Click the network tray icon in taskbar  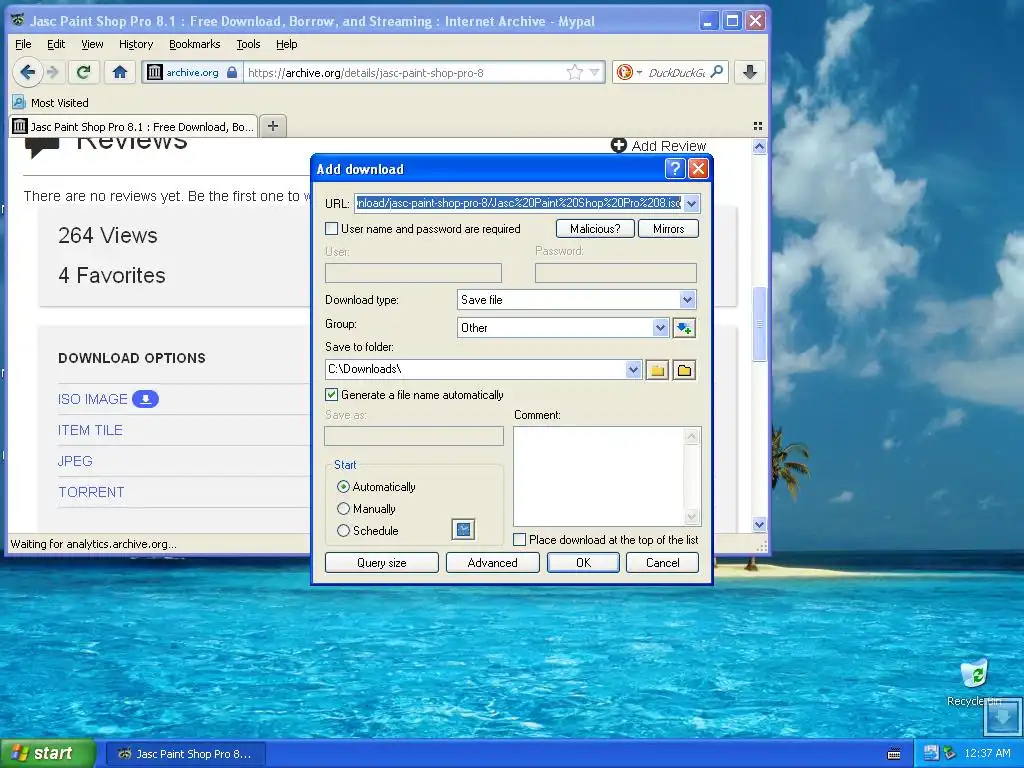[931, 753]
